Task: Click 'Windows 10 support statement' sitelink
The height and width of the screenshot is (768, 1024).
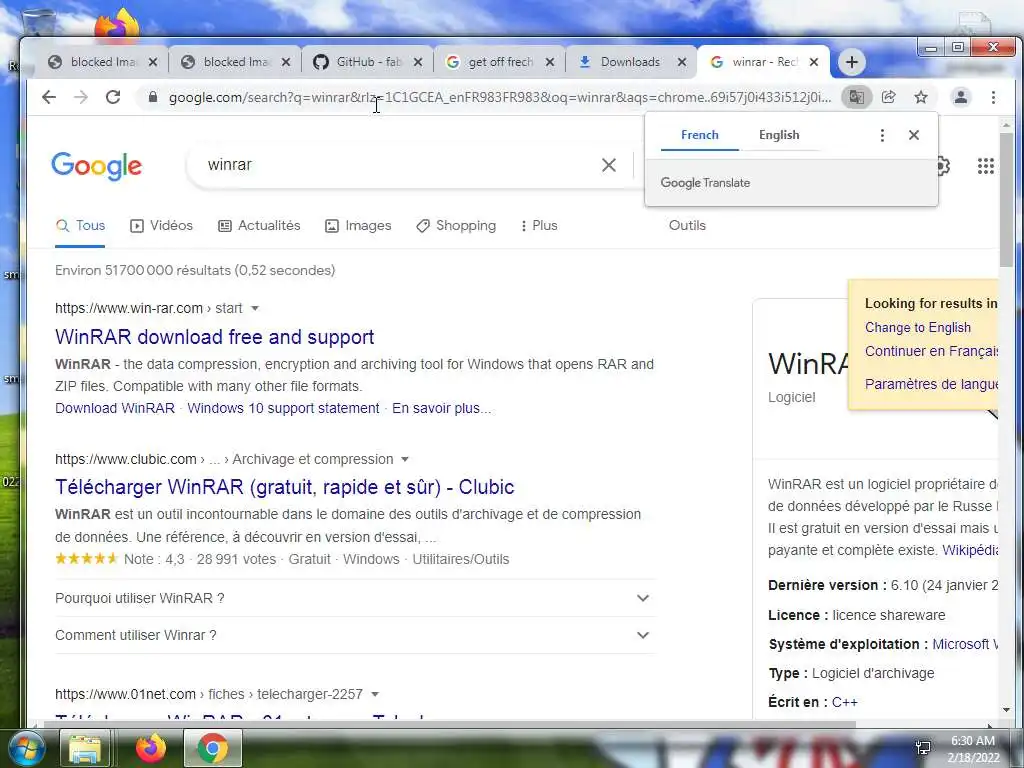Action: pyautogui.click(x=283, y=408)
